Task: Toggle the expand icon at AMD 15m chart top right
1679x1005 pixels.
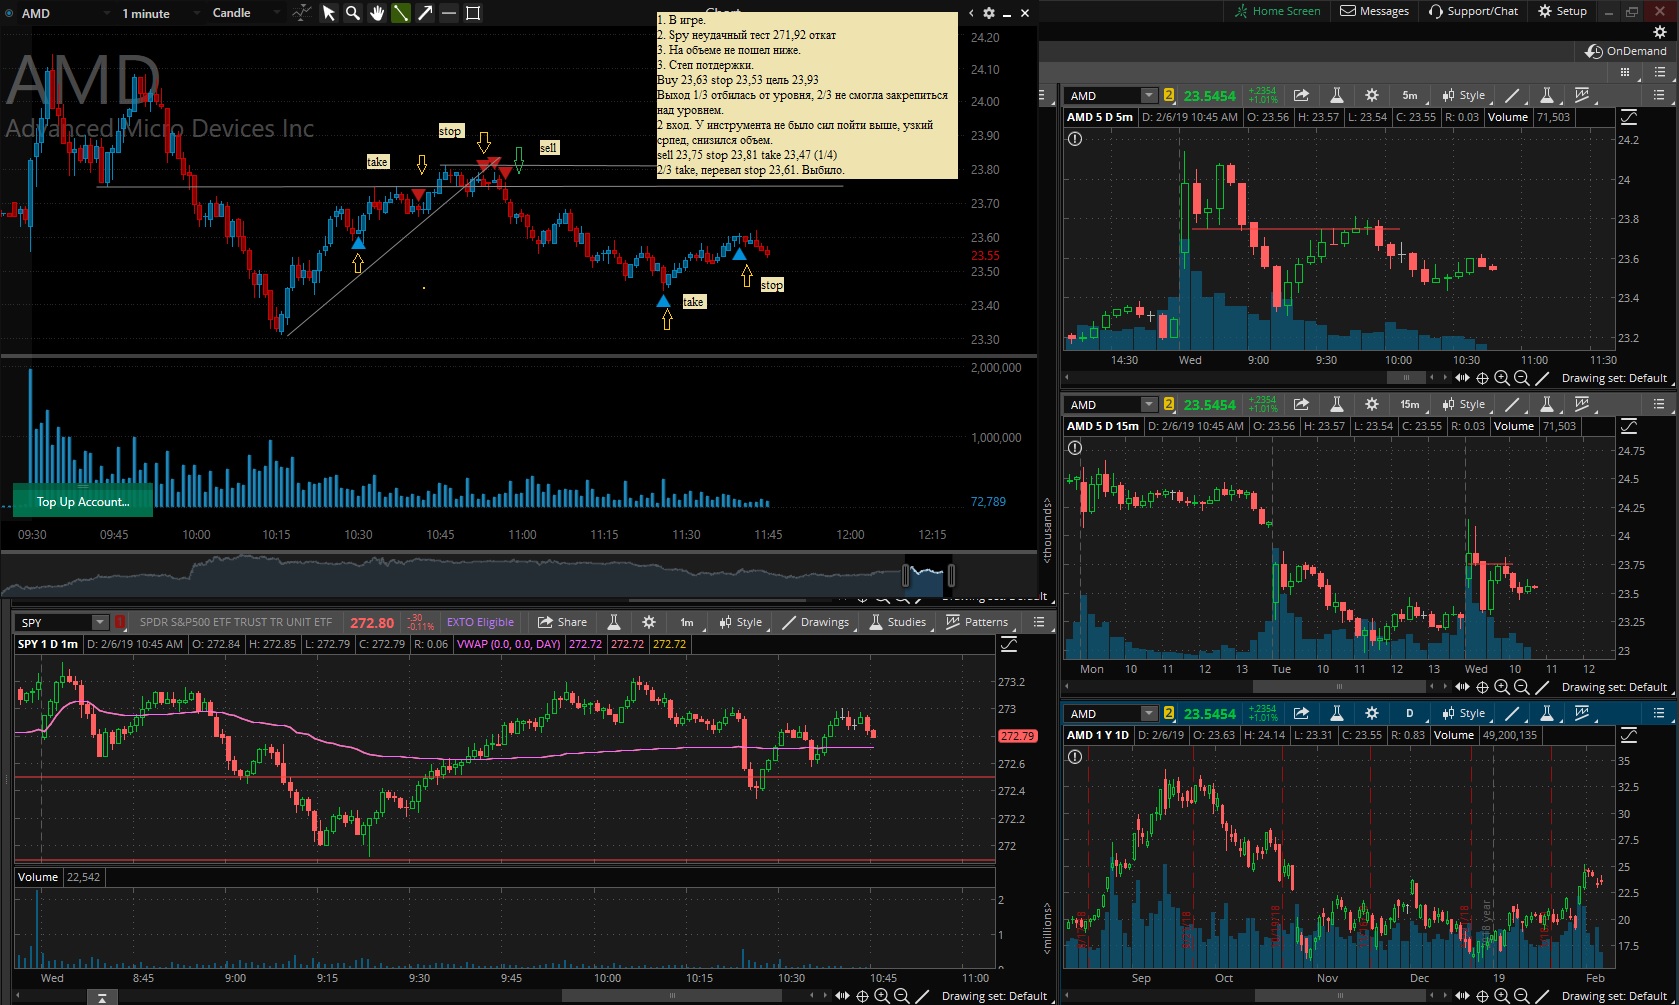Action: (x=1629, y=426)
